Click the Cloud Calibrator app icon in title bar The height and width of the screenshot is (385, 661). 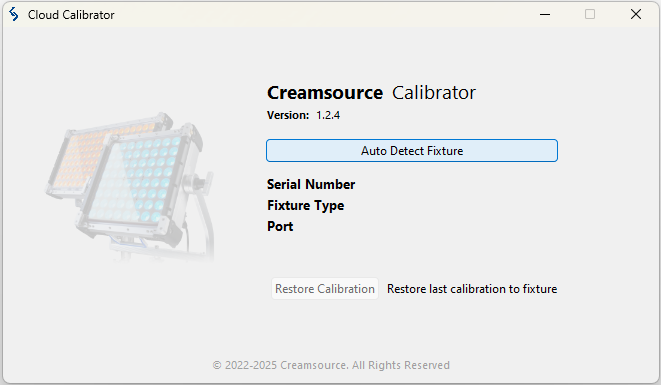tap(13, 14)
